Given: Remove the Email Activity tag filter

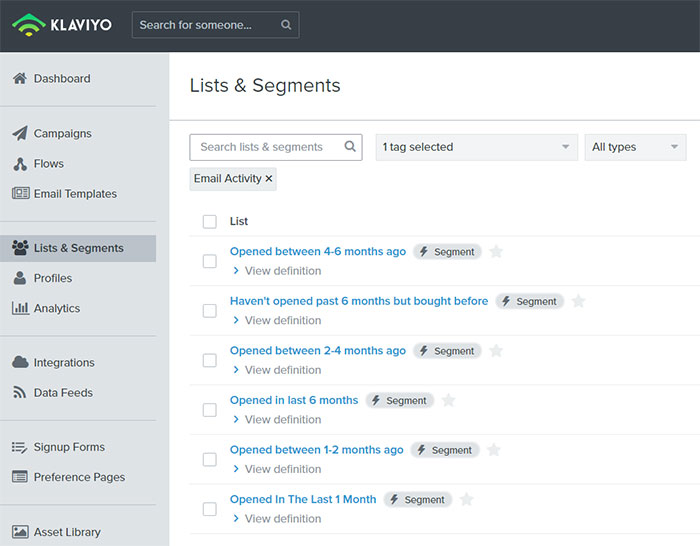Looking at the screenshot, I should [269, 179].
